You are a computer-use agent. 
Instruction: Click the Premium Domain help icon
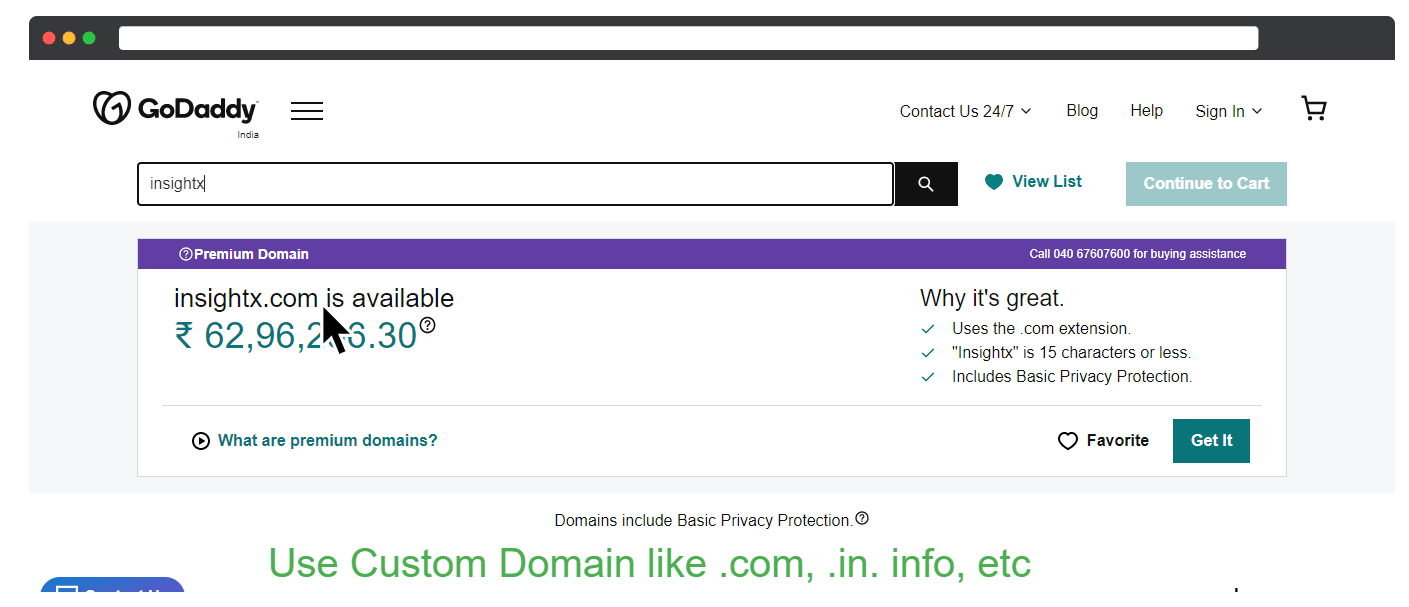click(185, 254)
